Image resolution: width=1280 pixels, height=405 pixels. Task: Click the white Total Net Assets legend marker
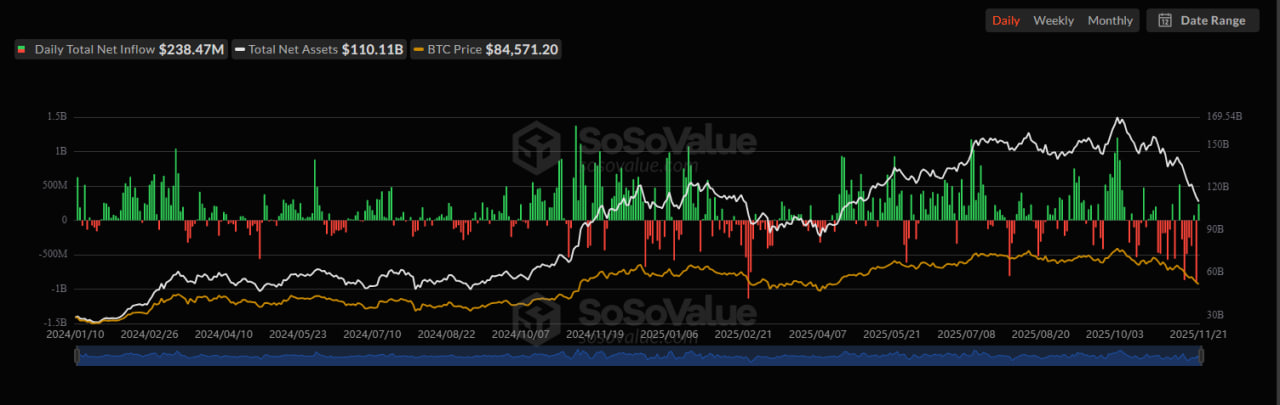pyautogui.click(x=240, y=49)
